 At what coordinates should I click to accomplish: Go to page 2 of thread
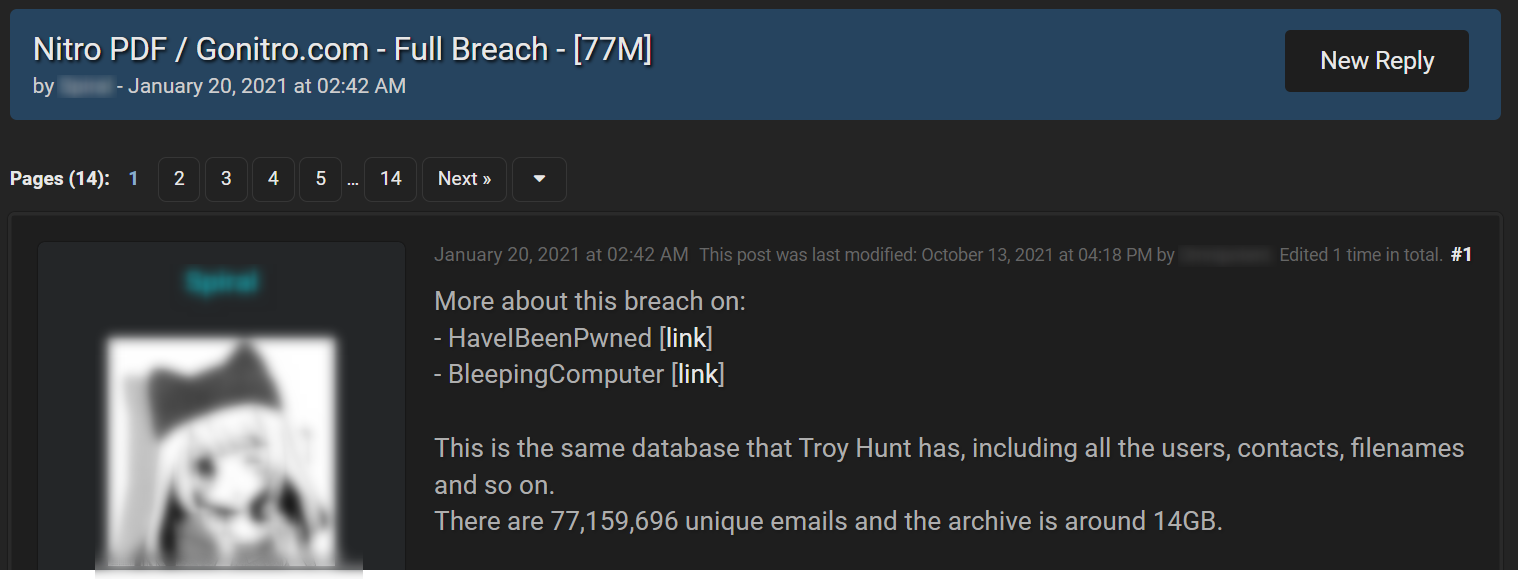179,179
